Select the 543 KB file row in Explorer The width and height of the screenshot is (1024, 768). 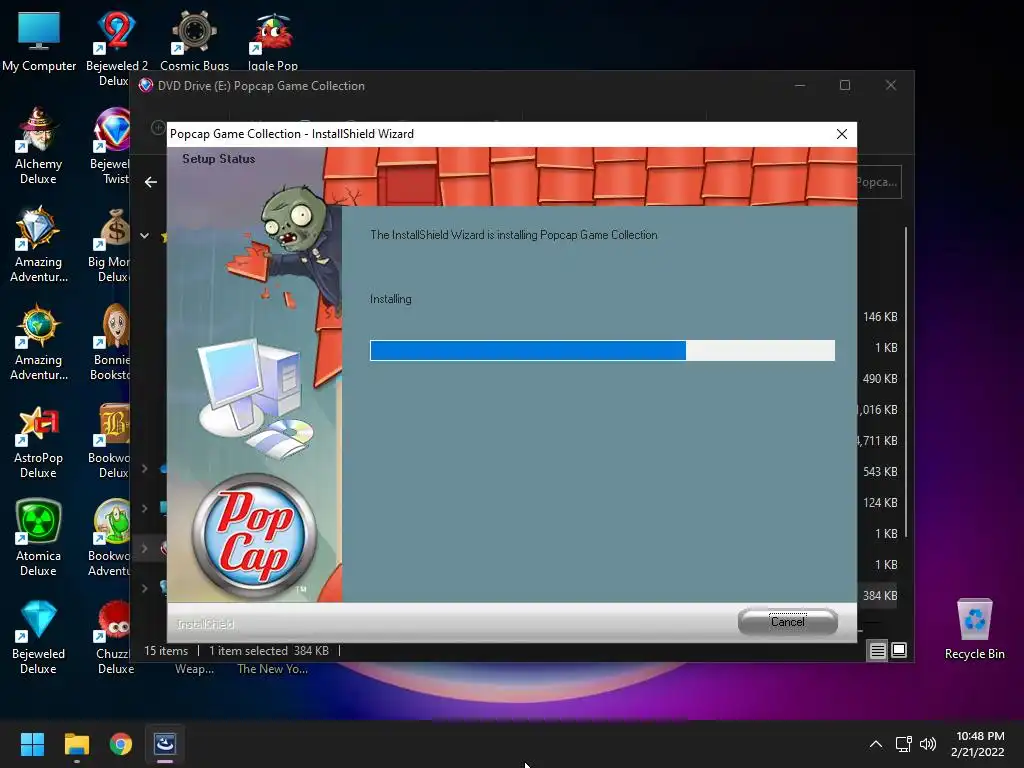coord(879,472)
